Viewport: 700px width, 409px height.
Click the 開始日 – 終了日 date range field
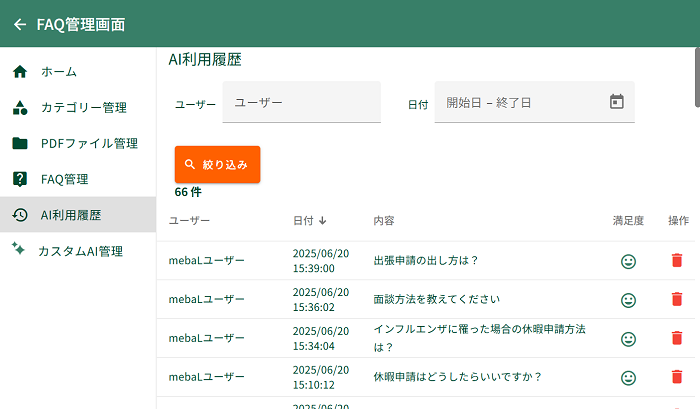(x=520, y=102)
